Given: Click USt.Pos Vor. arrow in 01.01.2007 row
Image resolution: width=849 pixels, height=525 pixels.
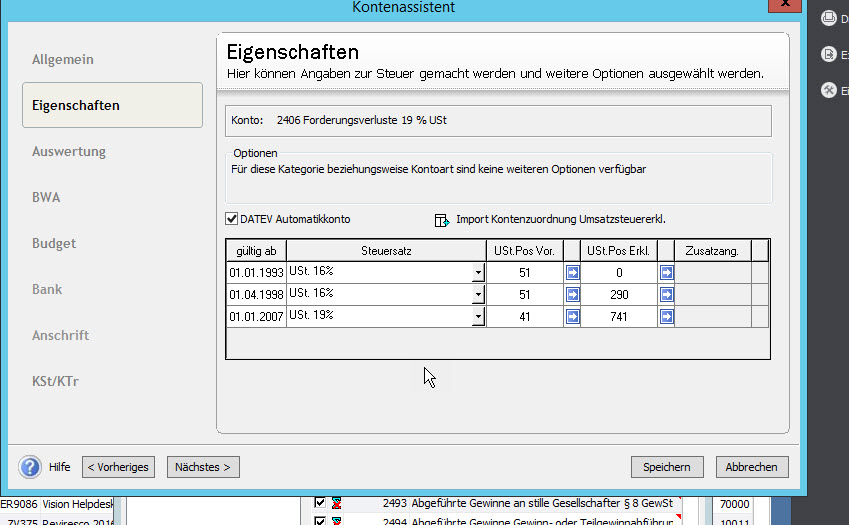Looking at the screenshot, I should (572, 316).
